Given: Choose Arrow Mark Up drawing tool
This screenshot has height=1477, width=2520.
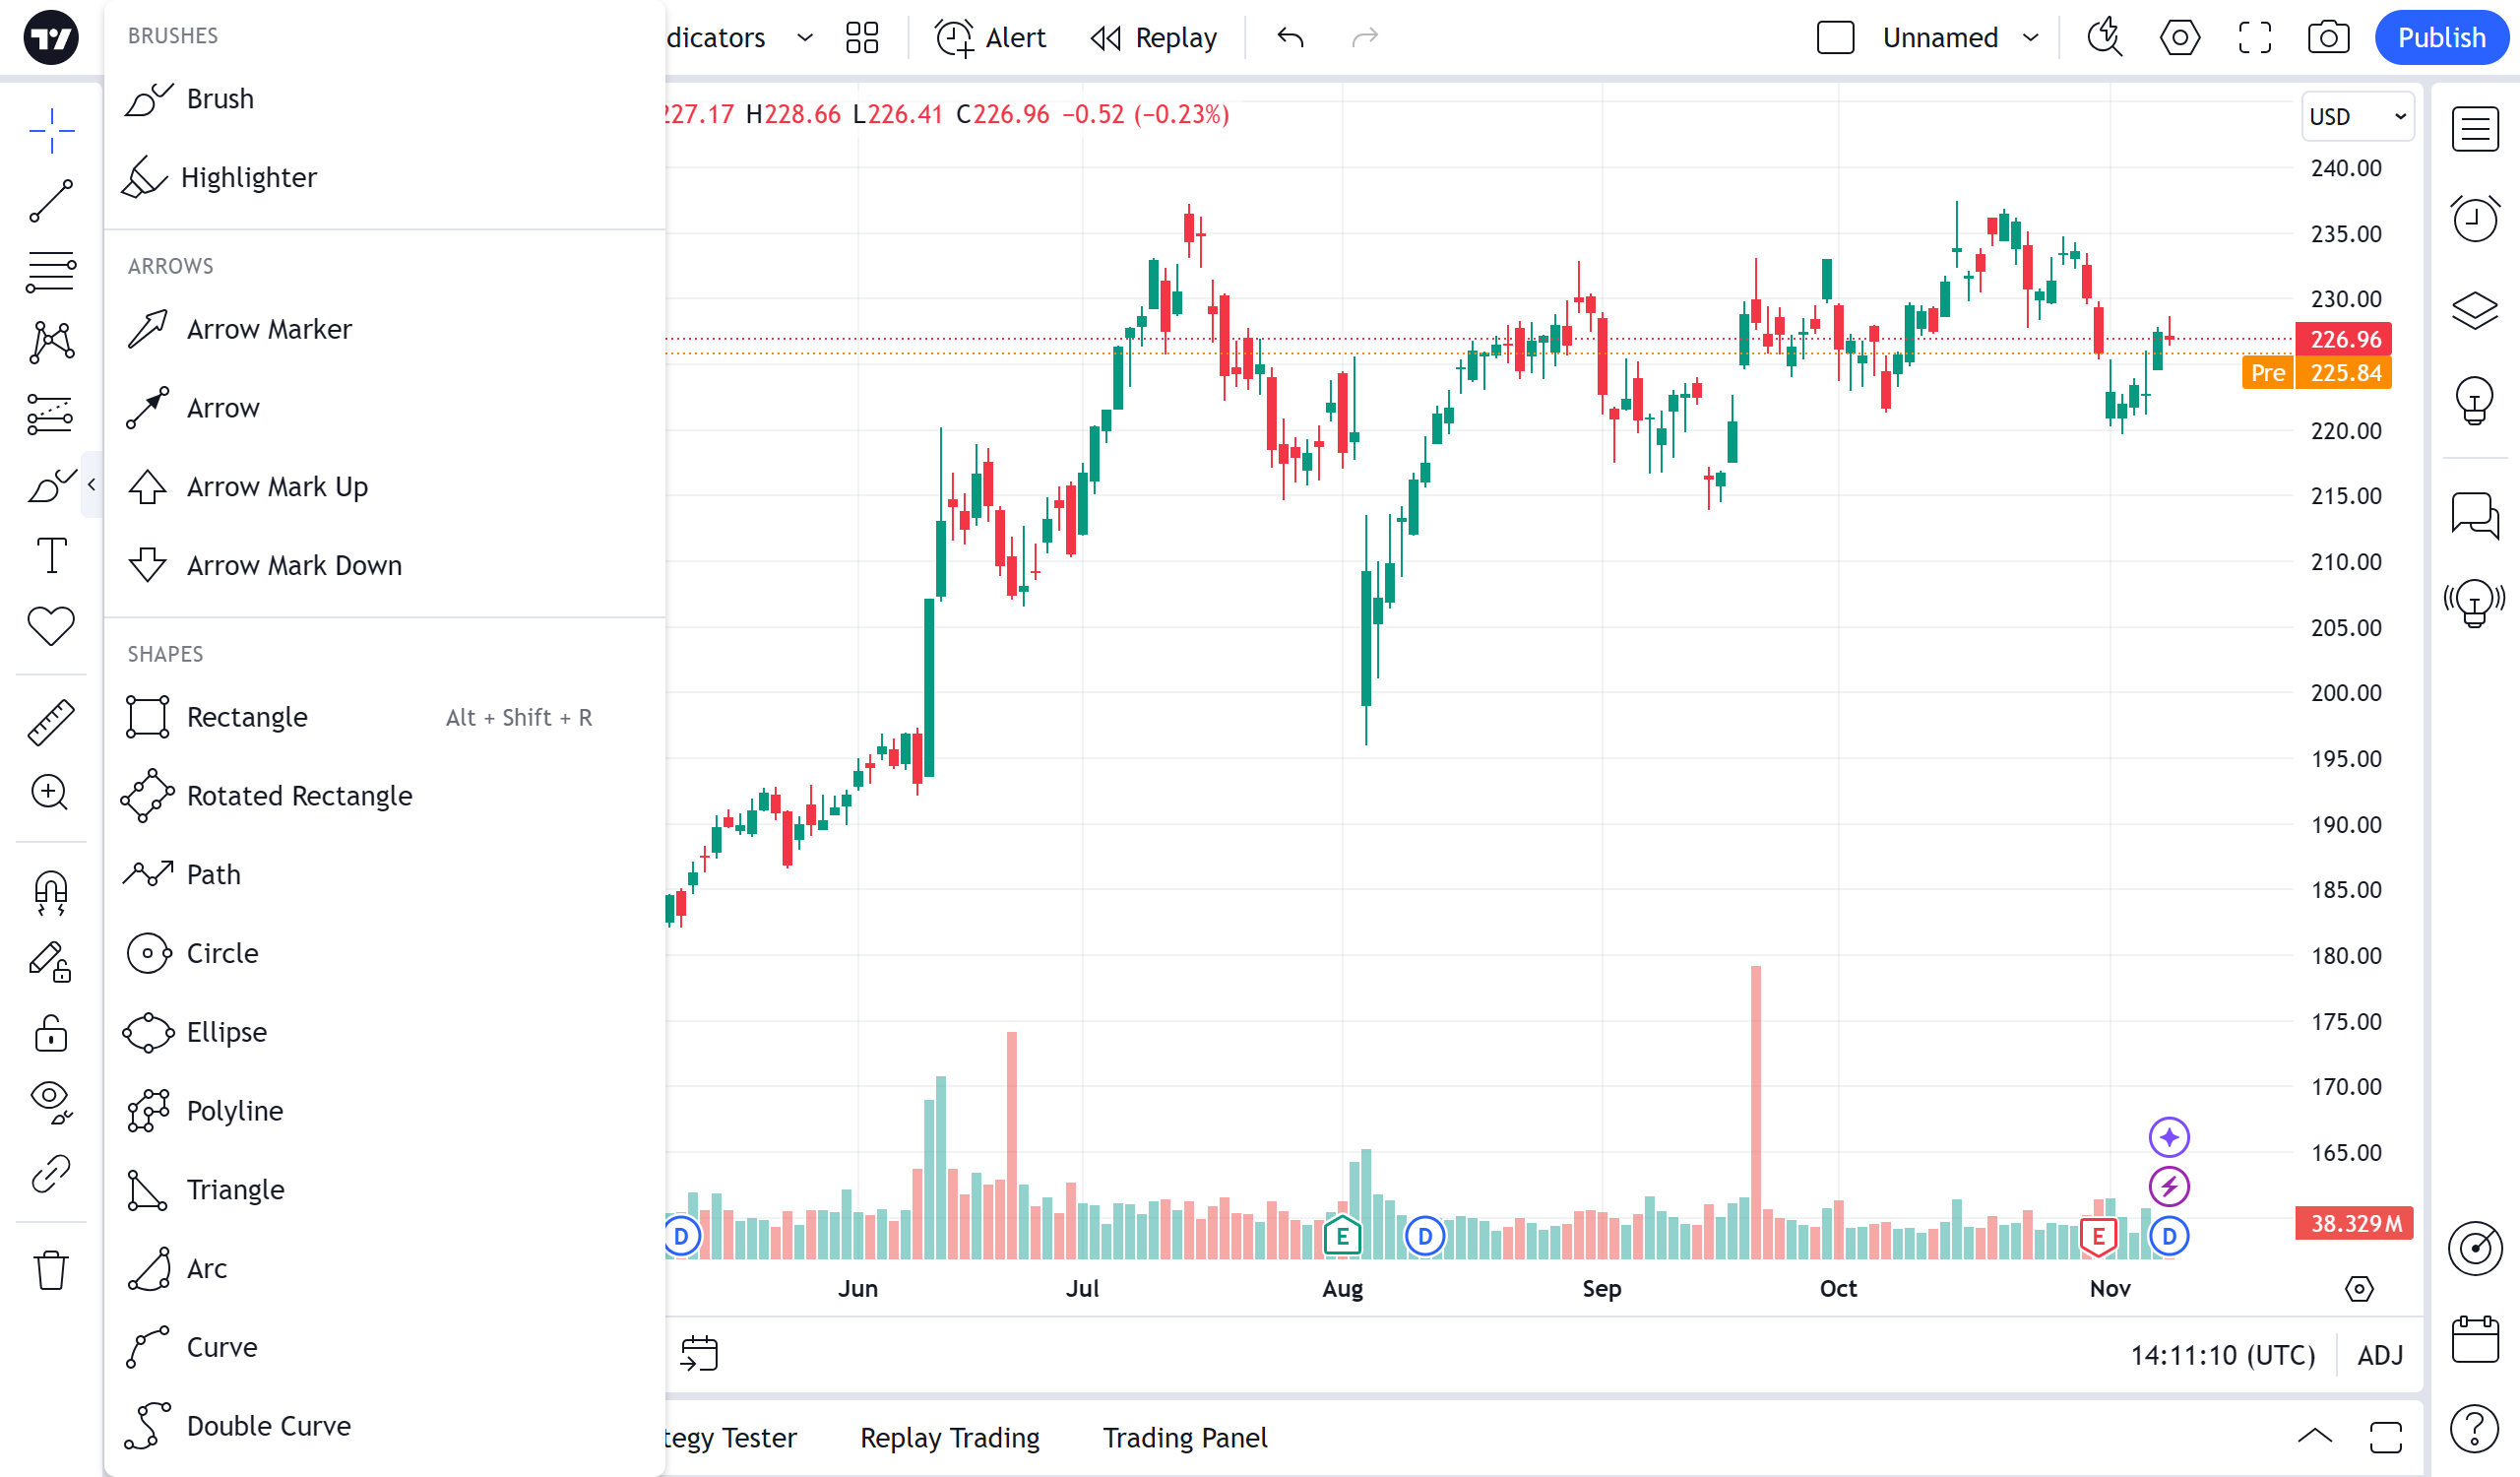Looking at the screenshot, I should [x=277, y=487].
